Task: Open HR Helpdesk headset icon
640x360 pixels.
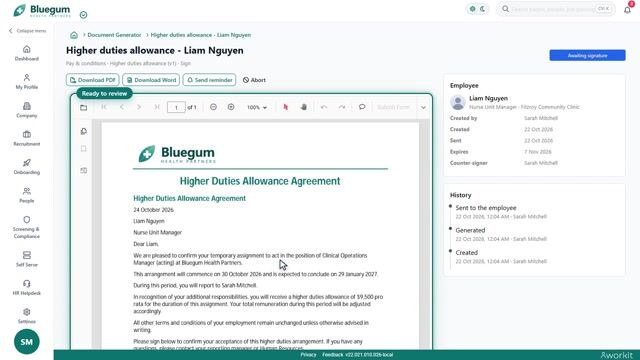Action: click(x=27, y=284)
